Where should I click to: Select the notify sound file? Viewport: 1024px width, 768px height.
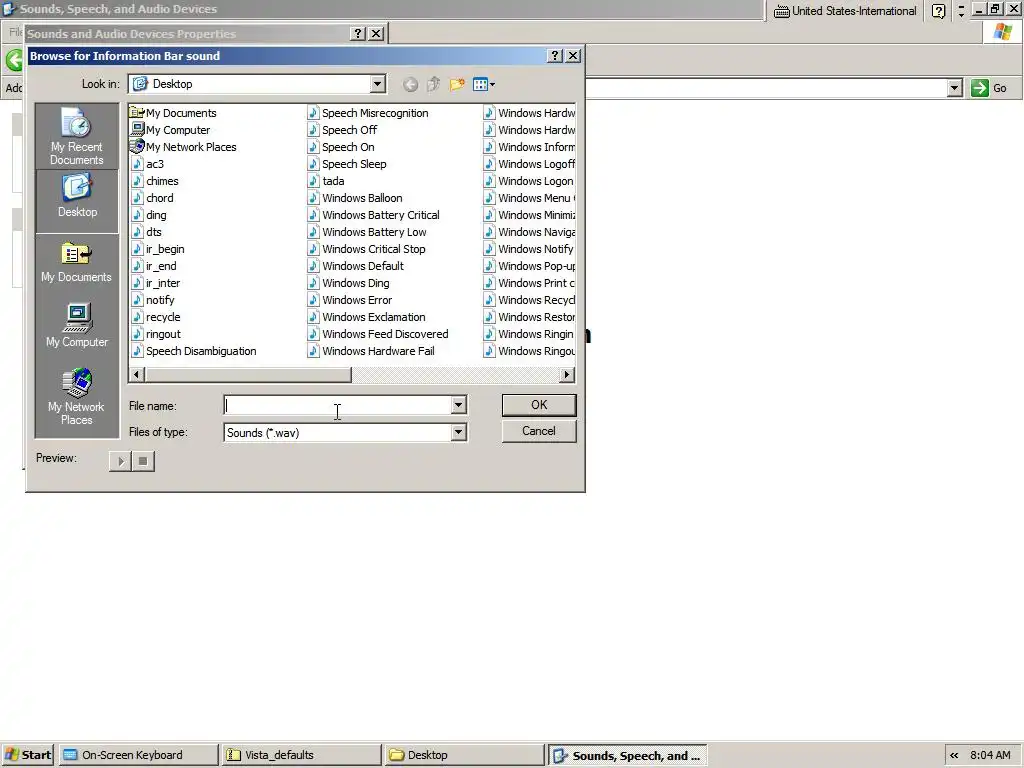click(153, 300)
